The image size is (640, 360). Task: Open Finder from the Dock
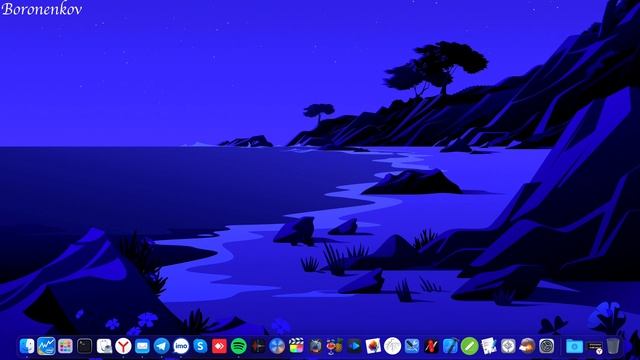click(27, 346)
